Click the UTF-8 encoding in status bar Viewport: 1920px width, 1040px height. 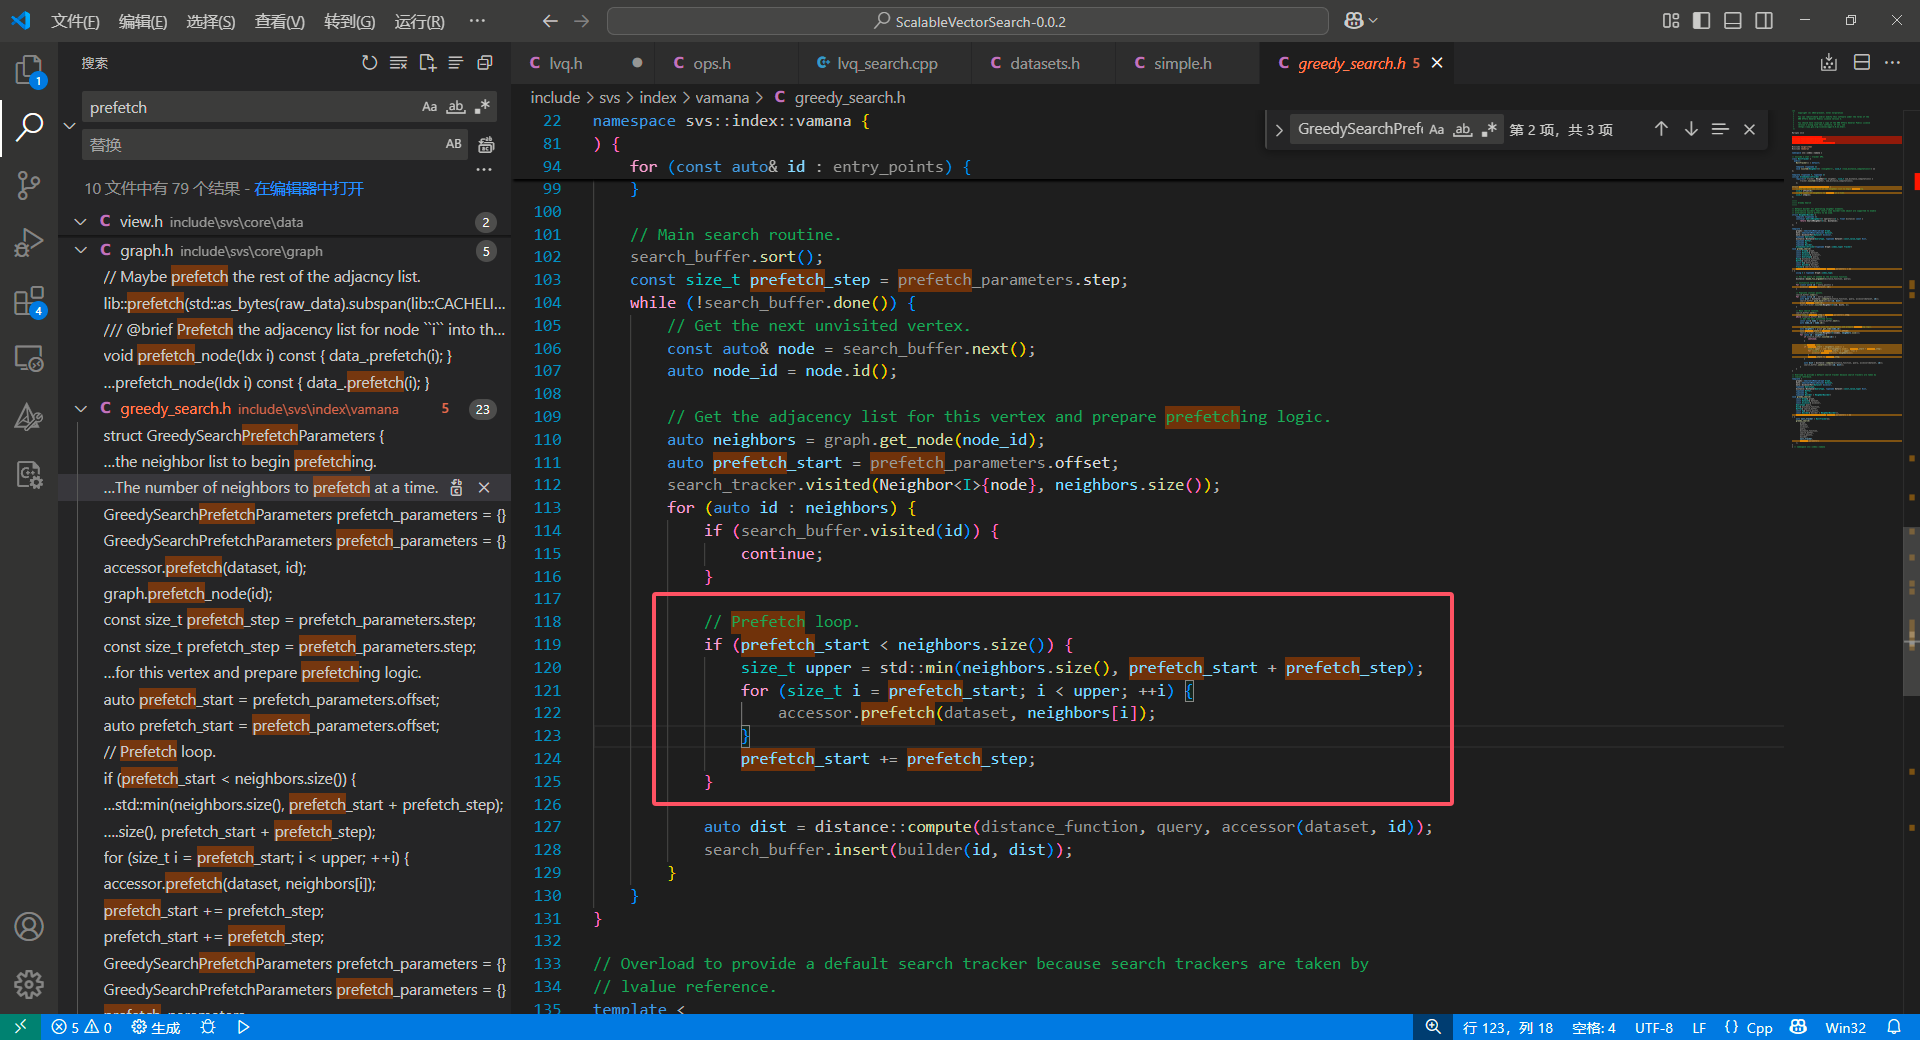1653,1027
